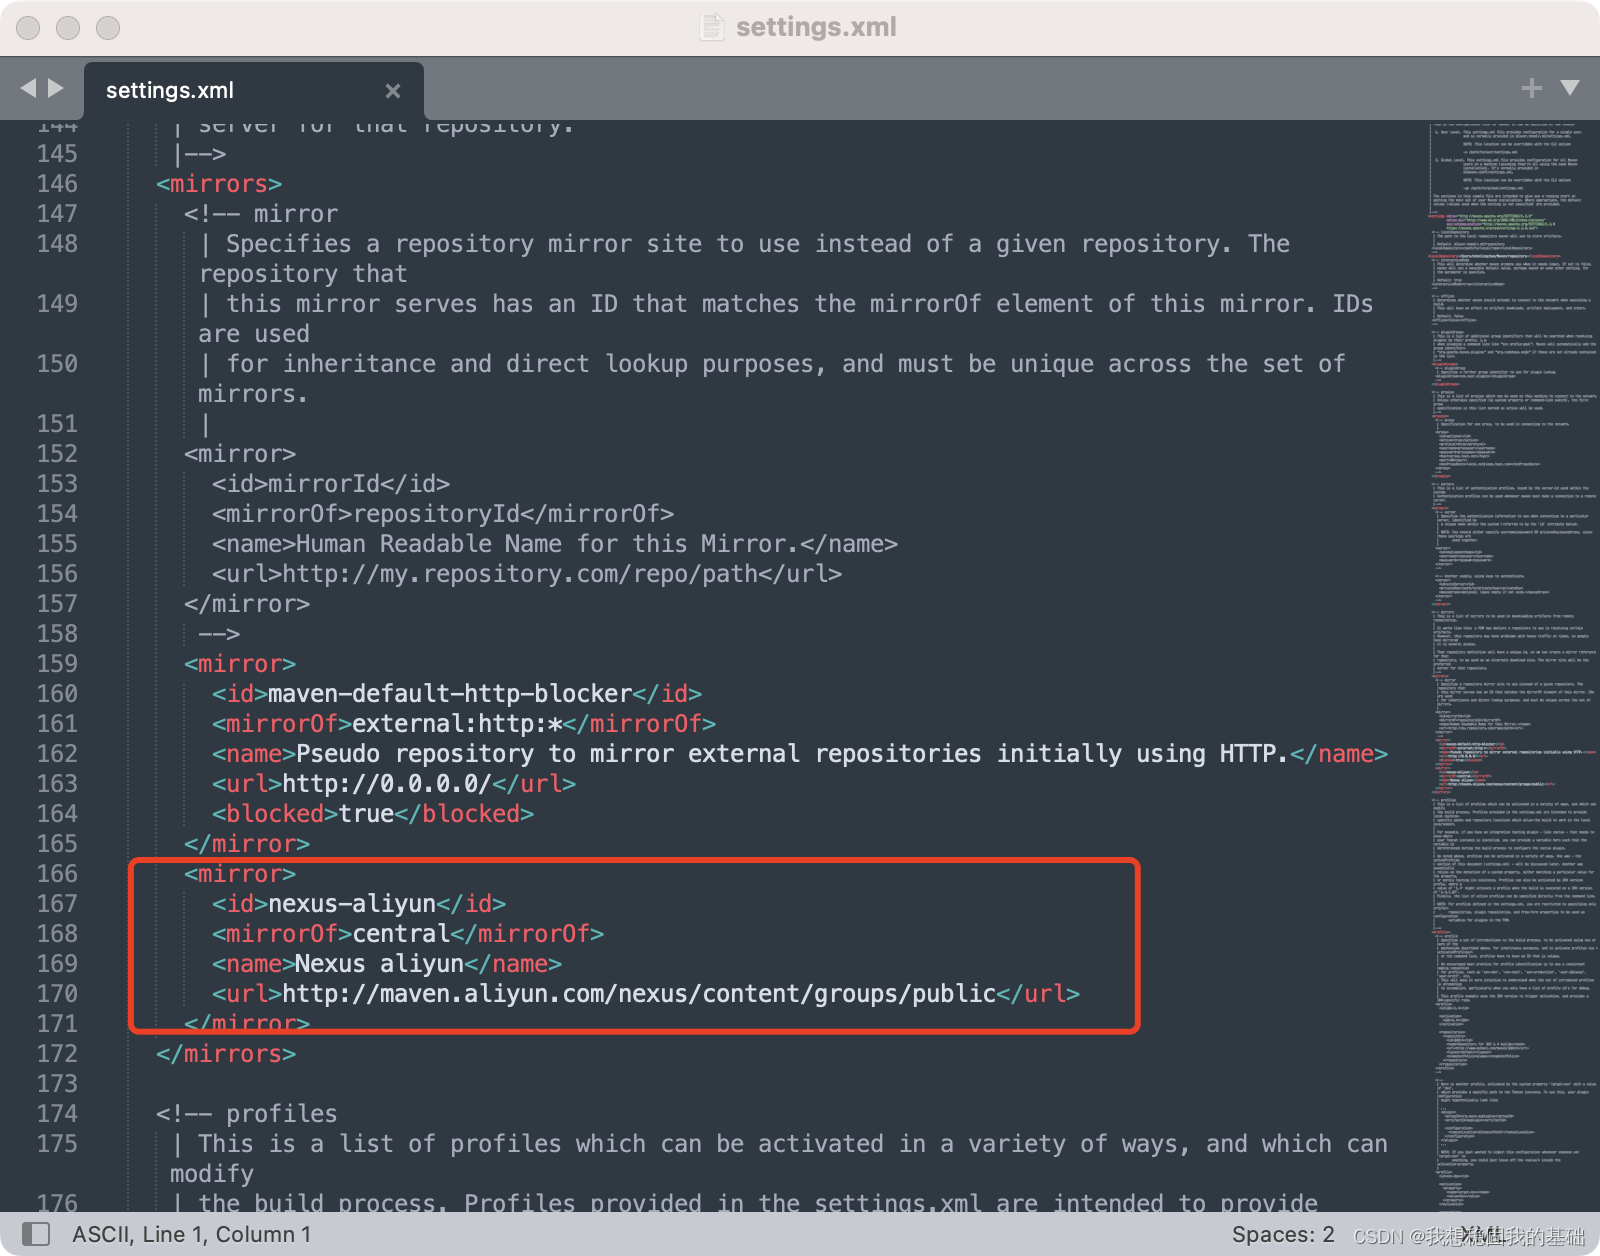Image resolution: width=1600 pixels, height=1256 pixels.
Task: Click the document file icon in title bar
Action: click(x=711, y=27)
